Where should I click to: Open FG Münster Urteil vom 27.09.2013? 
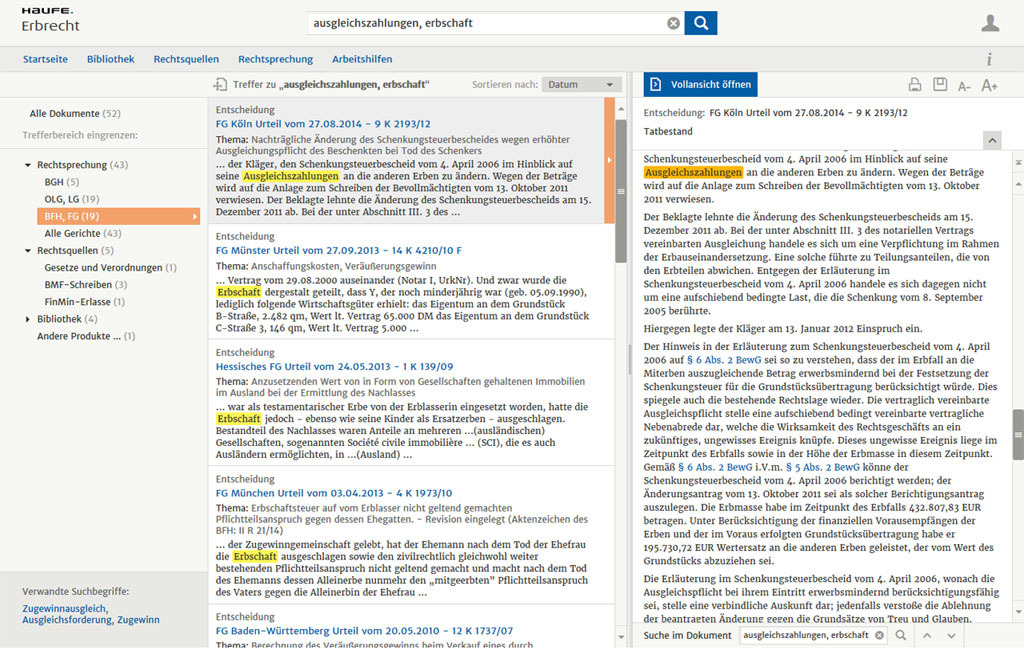(338, 250)
